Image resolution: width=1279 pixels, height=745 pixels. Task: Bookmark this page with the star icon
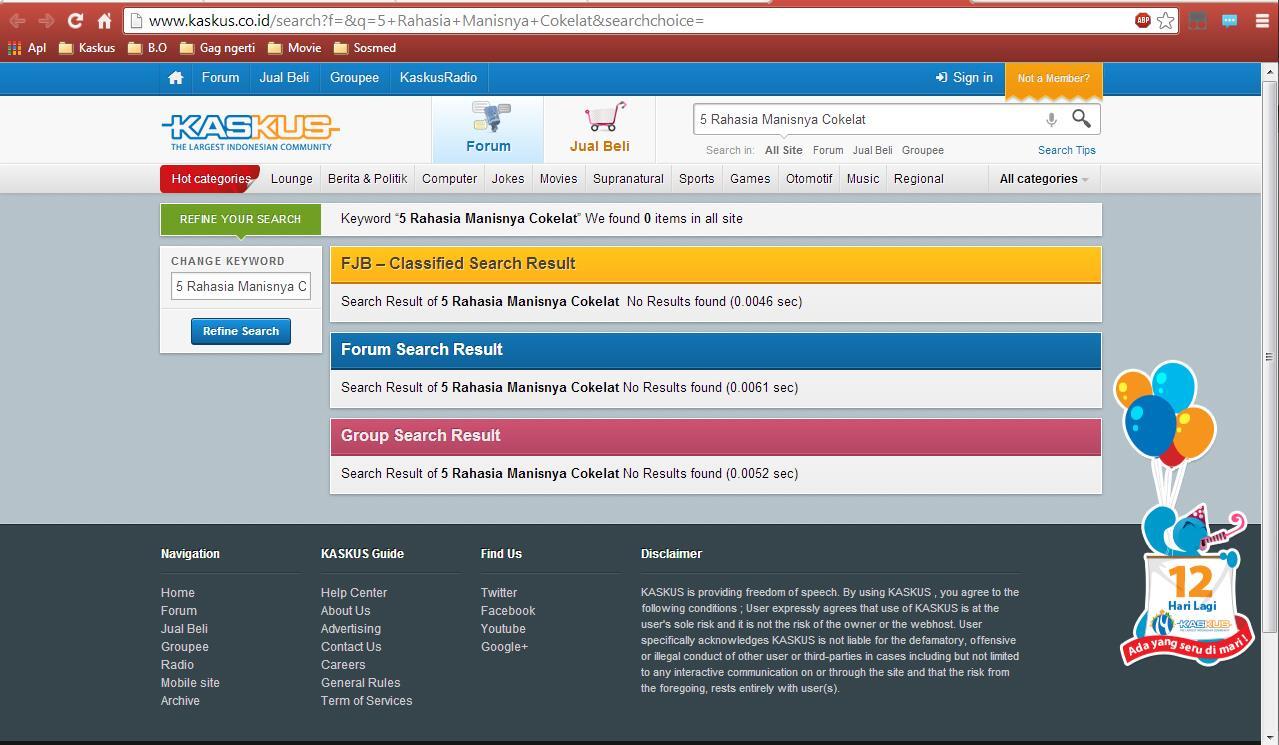[1166, 20]
